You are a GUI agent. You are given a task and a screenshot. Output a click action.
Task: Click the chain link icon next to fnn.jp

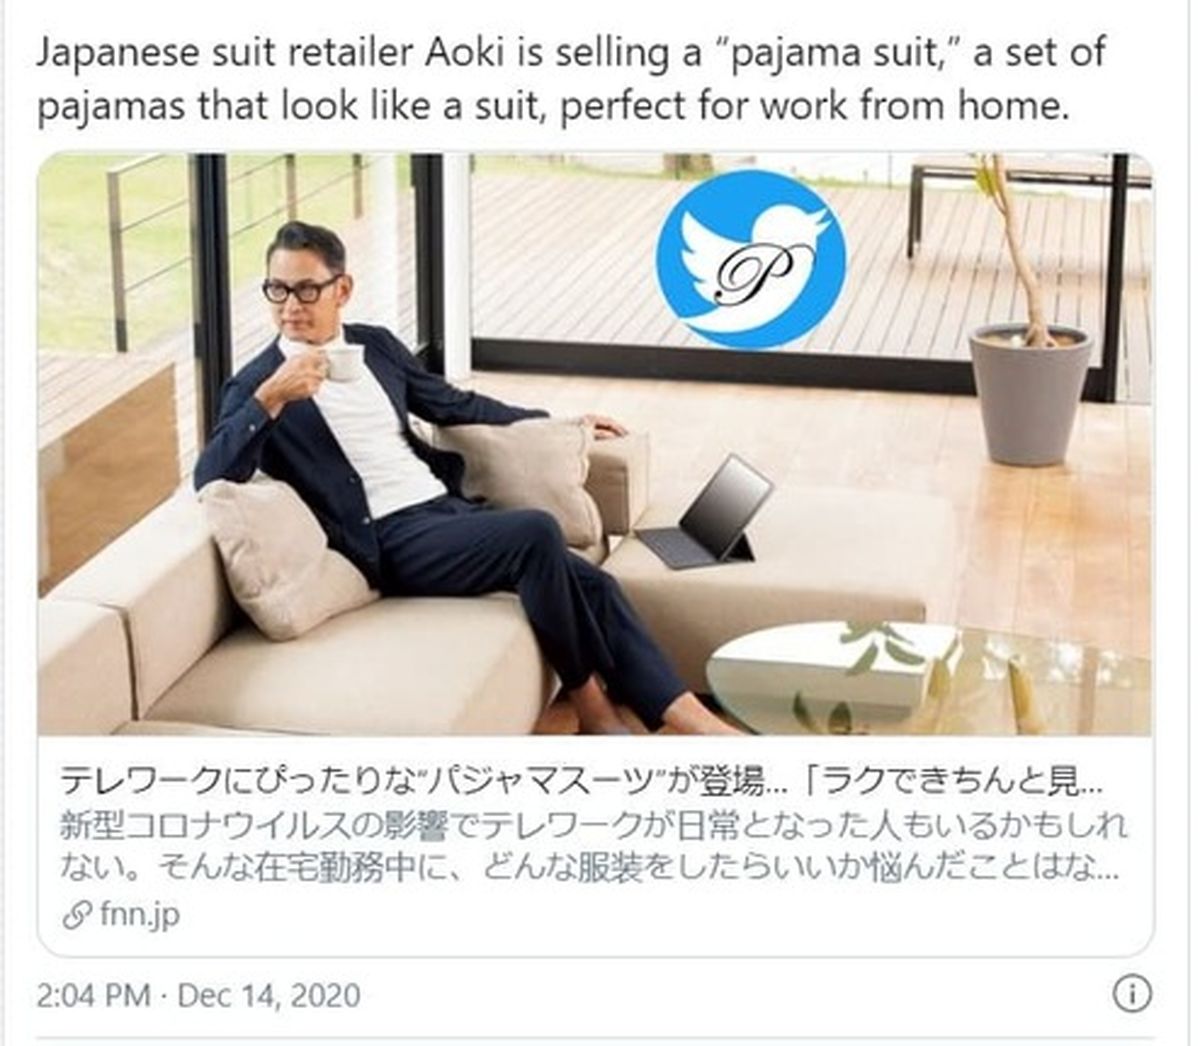(76, 916)
